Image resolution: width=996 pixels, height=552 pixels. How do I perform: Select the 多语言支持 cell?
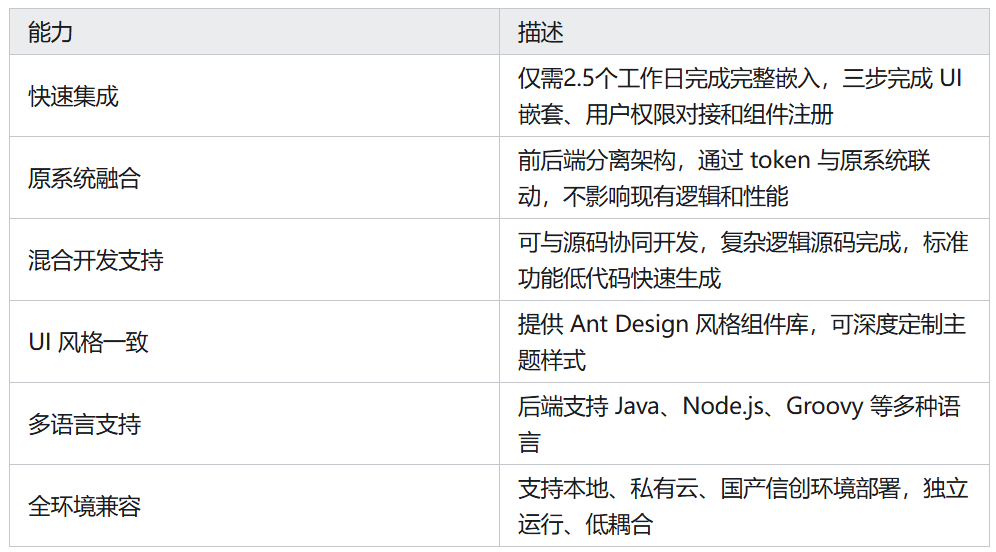click(x=254, y=424)
